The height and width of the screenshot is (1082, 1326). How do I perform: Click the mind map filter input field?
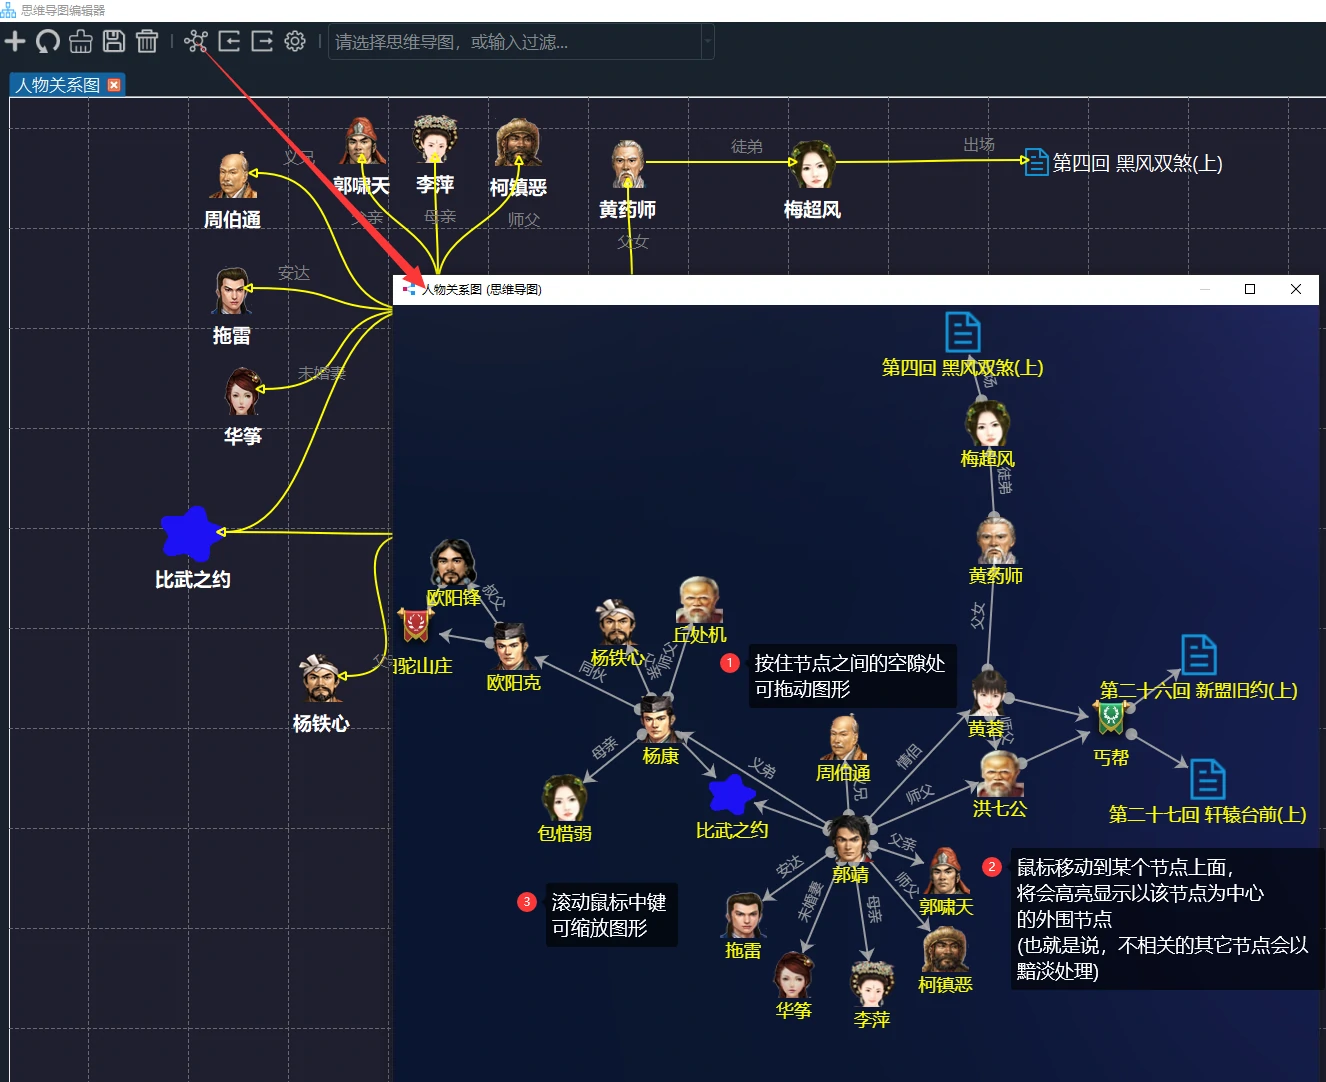(515, 42)
